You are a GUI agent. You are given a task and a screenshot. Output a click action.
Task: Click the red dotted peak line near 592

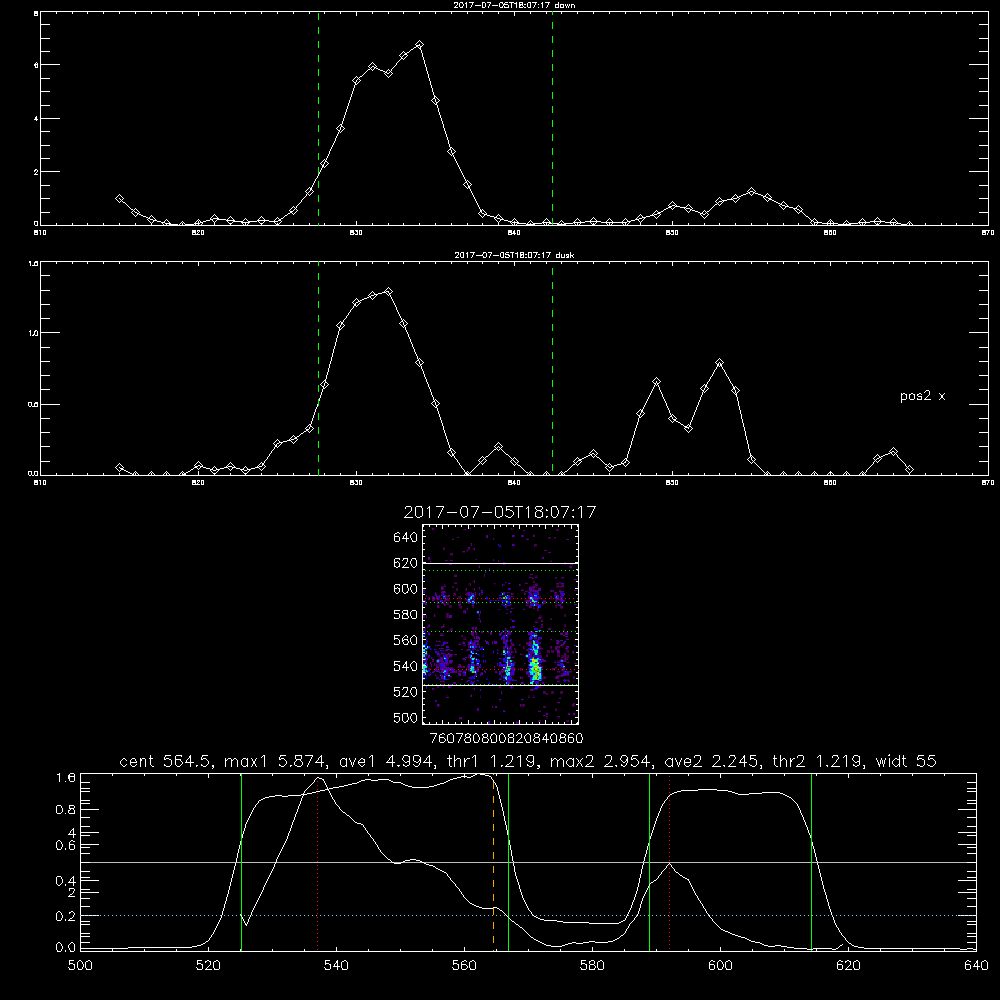pyautogui.click(x=670, y=863)
